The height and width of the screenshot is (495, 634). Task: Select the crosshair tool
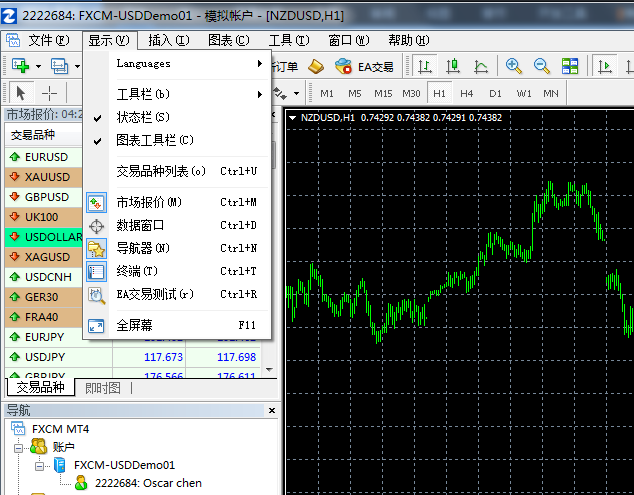pyautogui.click(x=49, y=93)
